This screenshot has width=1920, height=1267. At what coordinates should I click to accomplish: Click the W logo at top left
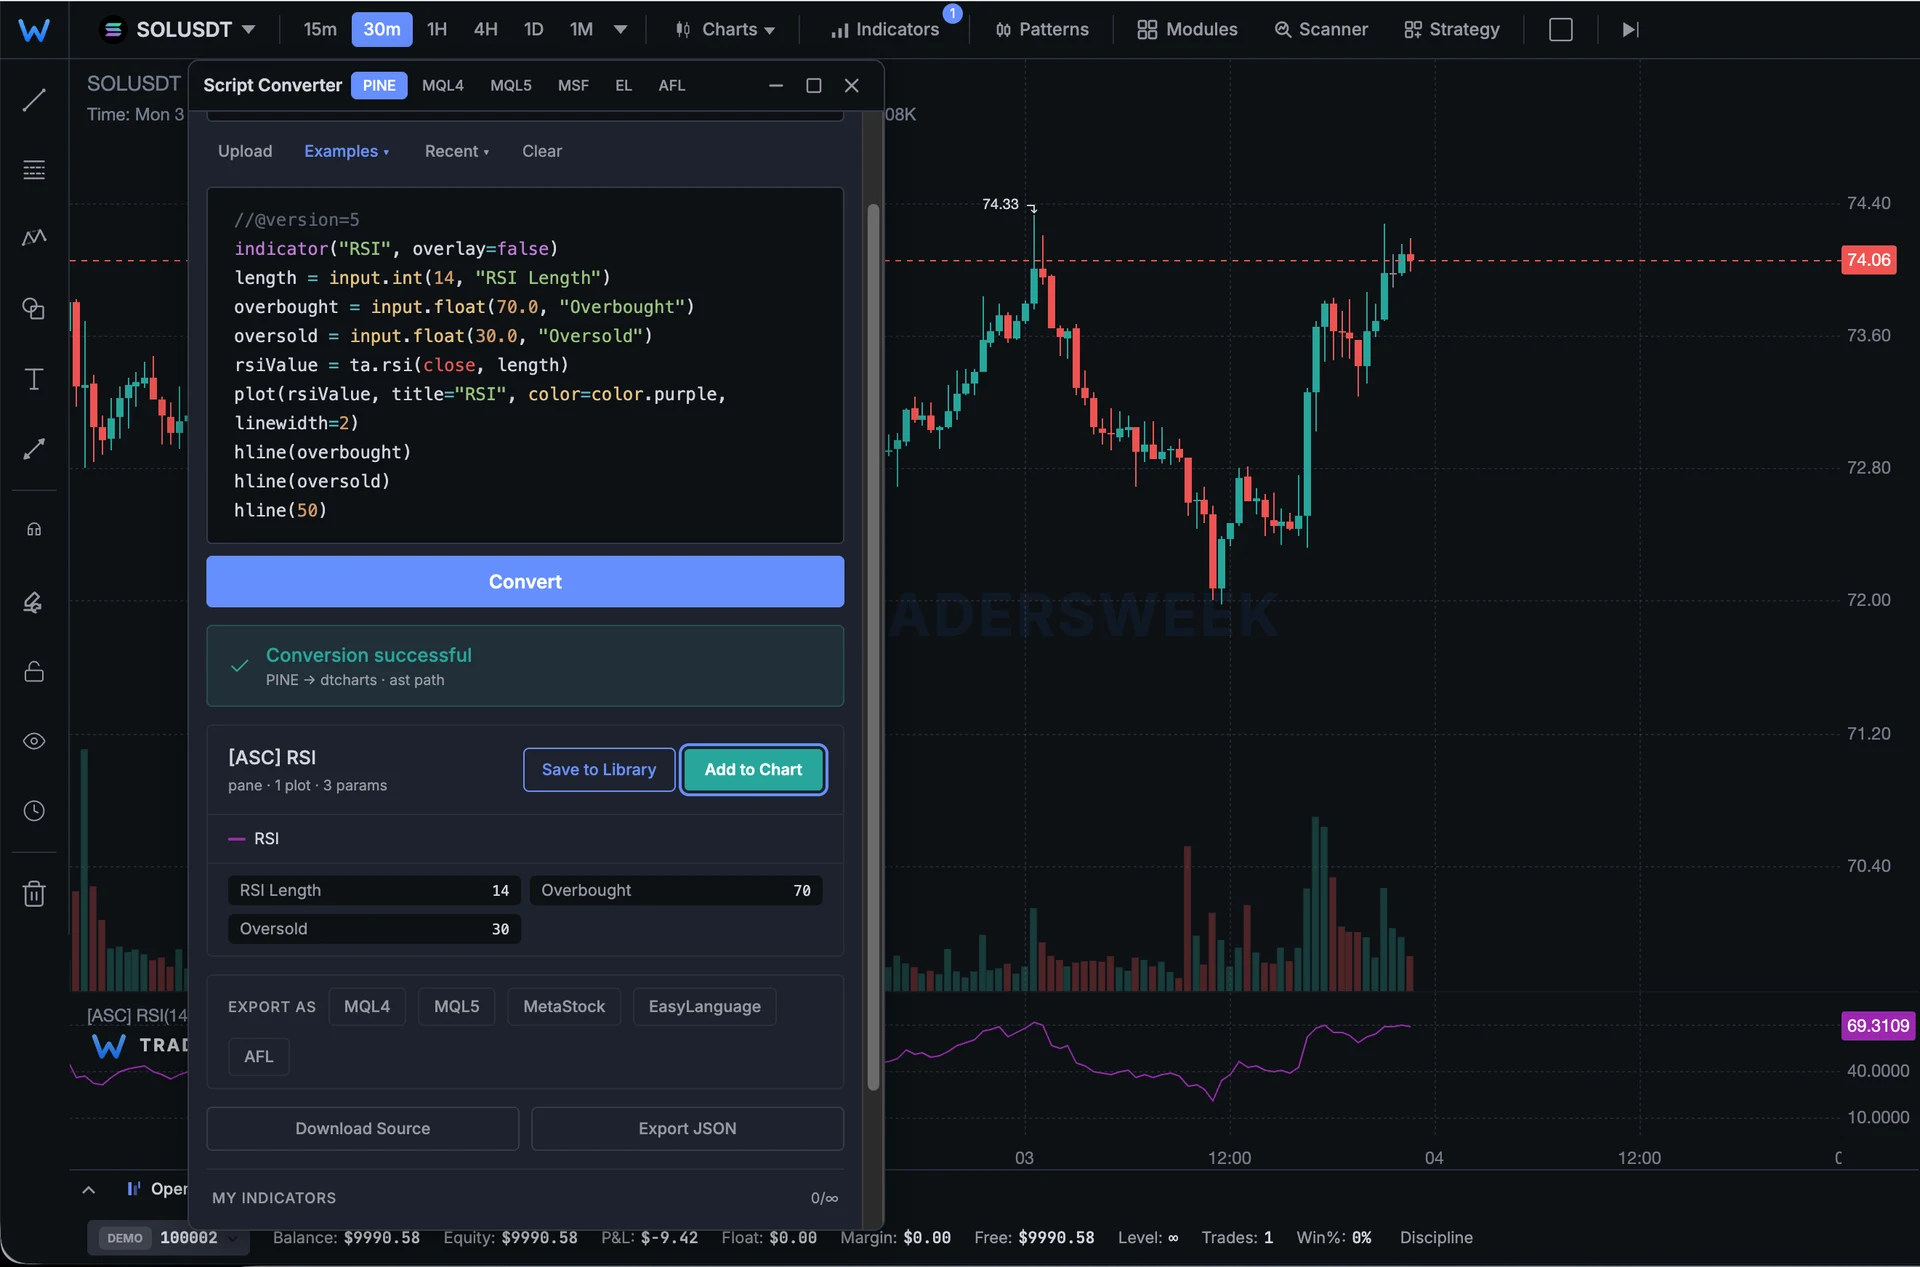pos(34,30)
